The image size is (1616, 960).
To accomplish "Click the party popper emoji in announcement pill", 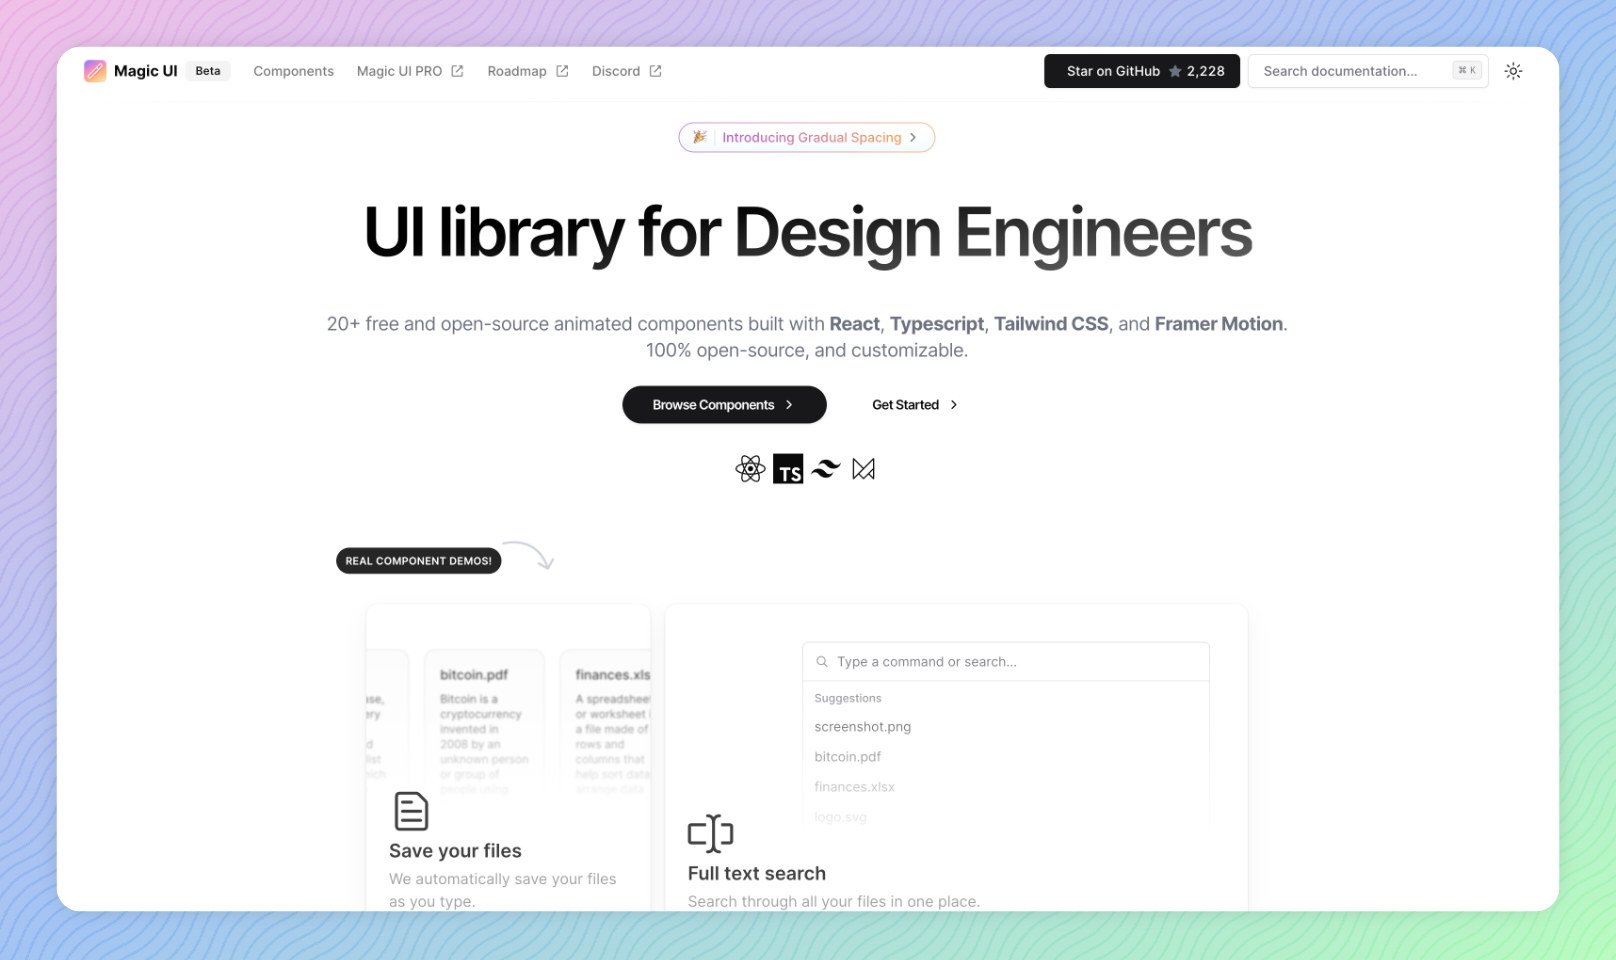I will click(x=700, y=137).
